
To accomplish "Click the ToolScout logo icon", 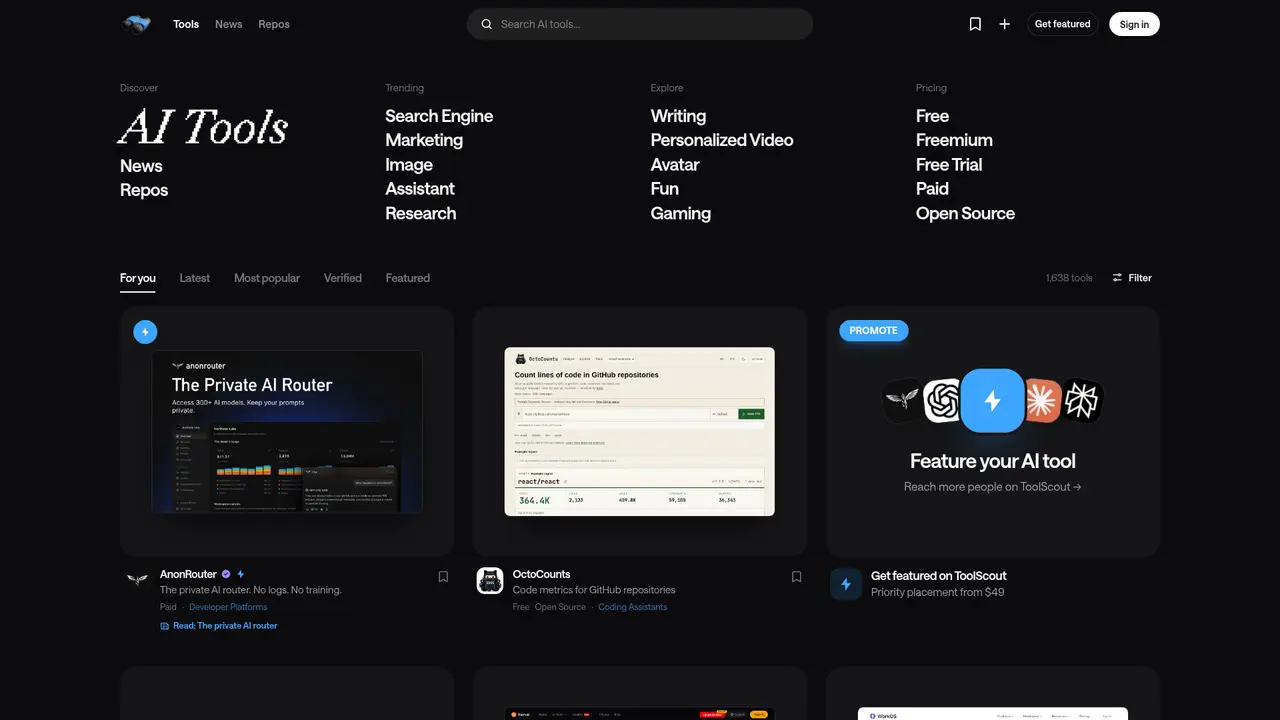I will click(137, 24).
